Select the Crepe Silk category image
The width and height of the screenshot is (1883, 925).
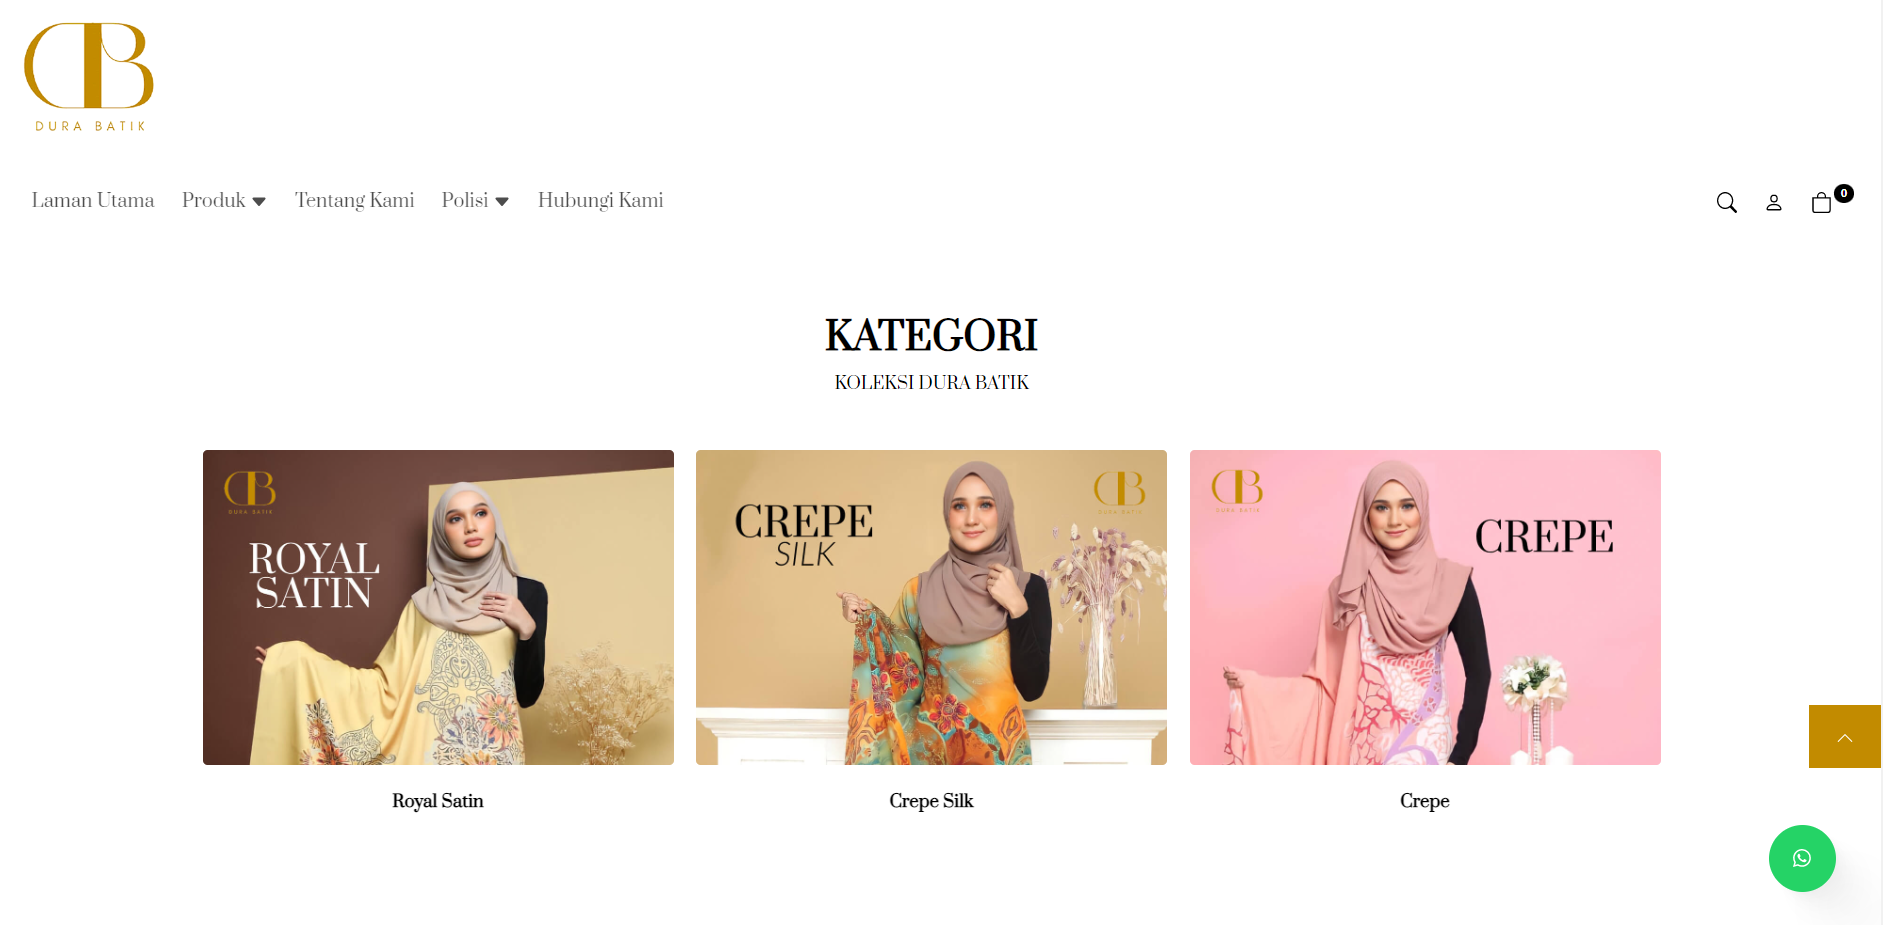pos(931,607)
